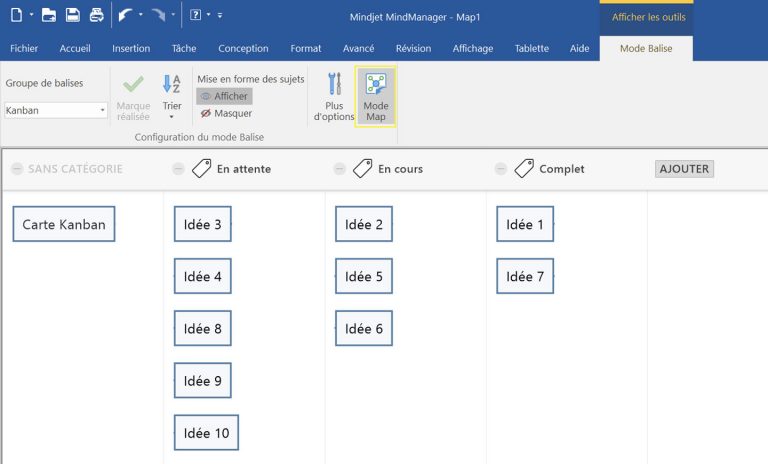Click the AJOUTER button to add column
The height and width of the screenshot is (464, 768).
point(684,169)
